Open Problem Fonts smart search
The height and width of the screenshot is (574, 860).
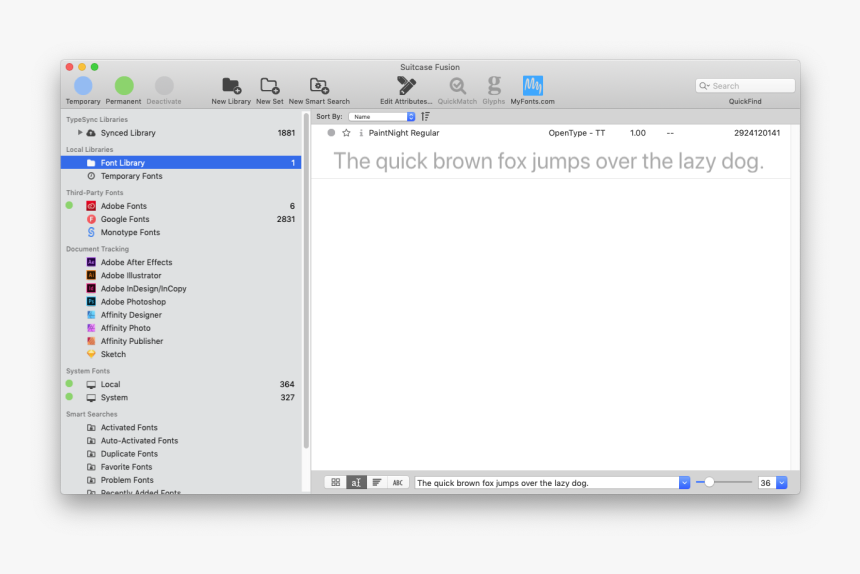127,480
